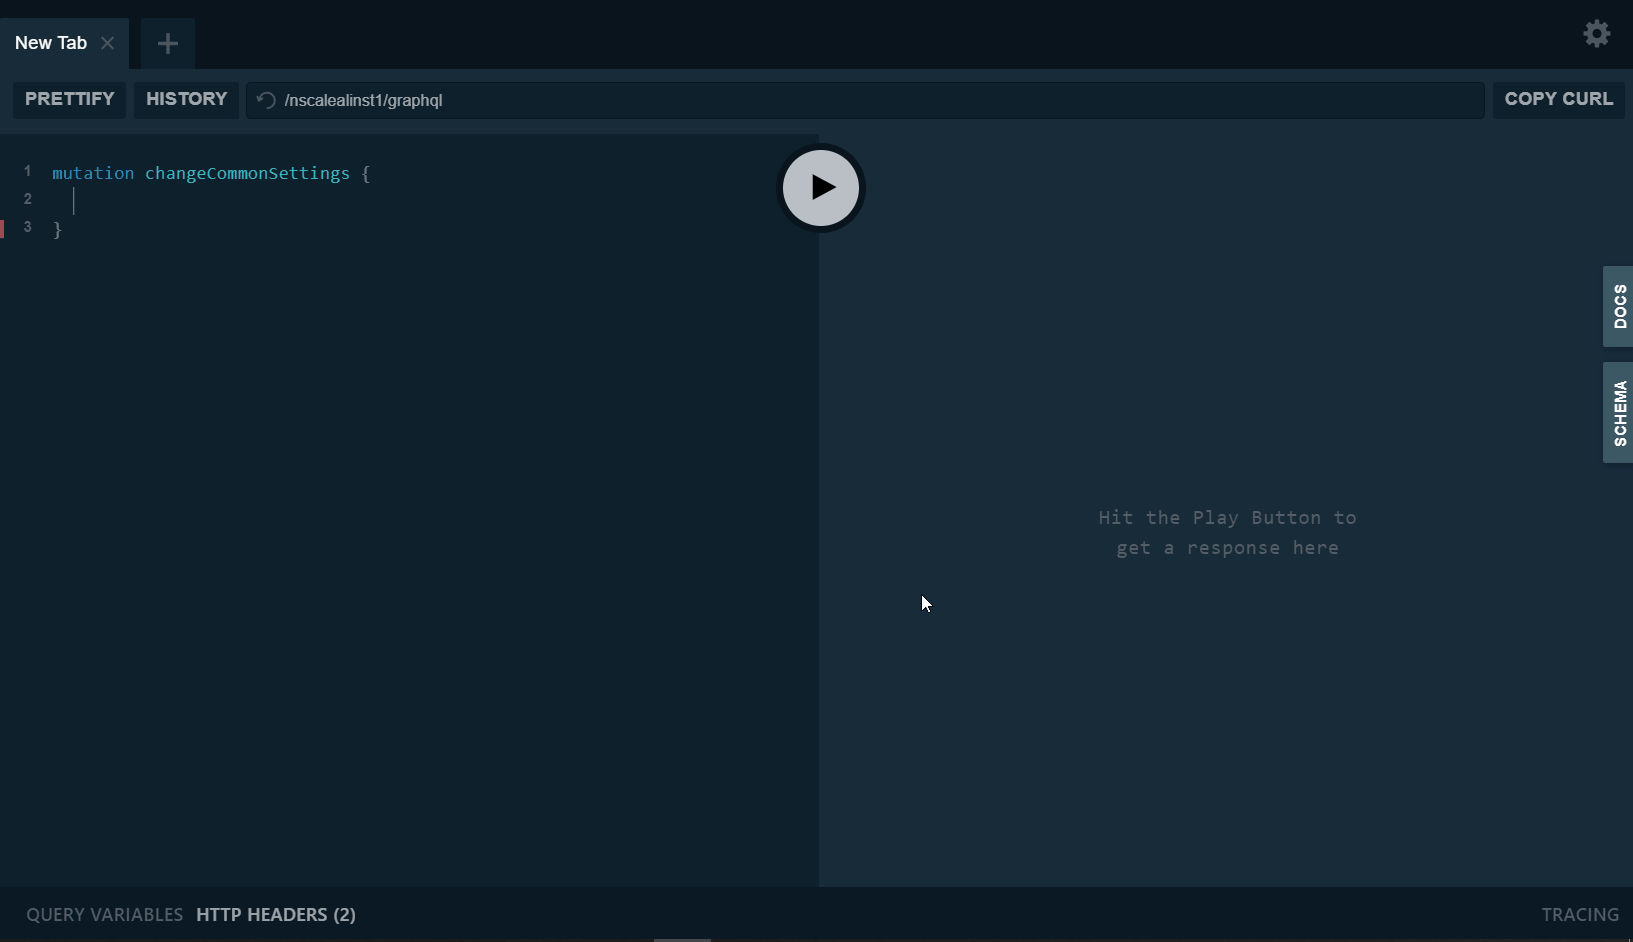The width and height of the screenshot is (1633, 942).
Task: Switch to the New Tab tab
Action: click(50, 43)
